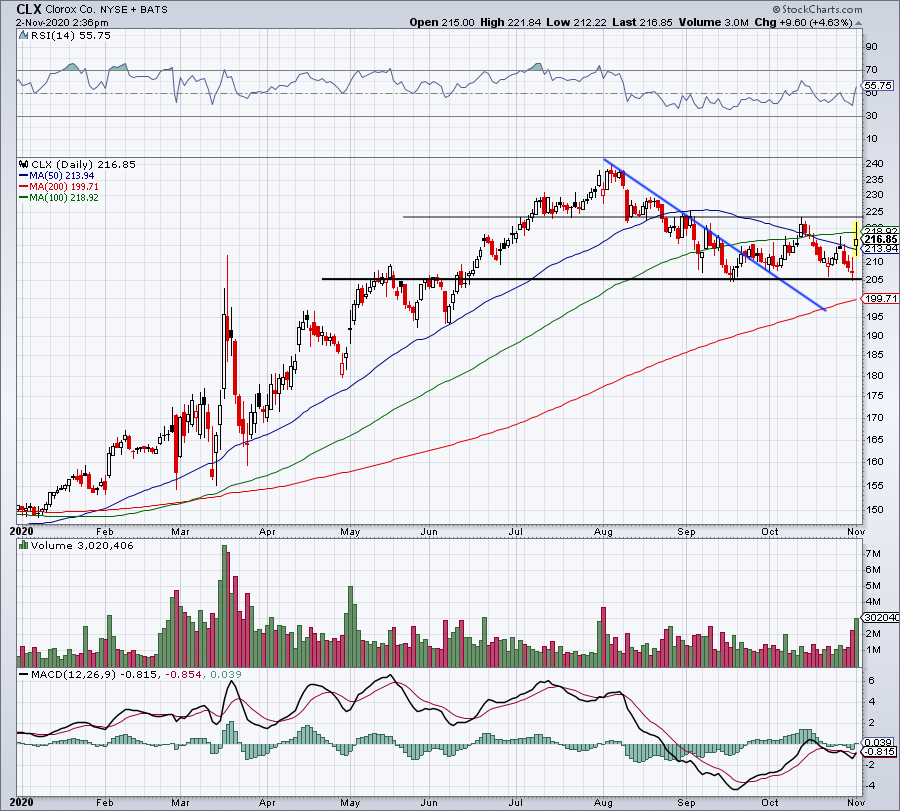Click the 2-Nov-2020 2:36pm timestamp
Screen dimensions: 900x811
click(x=62, y=23)
